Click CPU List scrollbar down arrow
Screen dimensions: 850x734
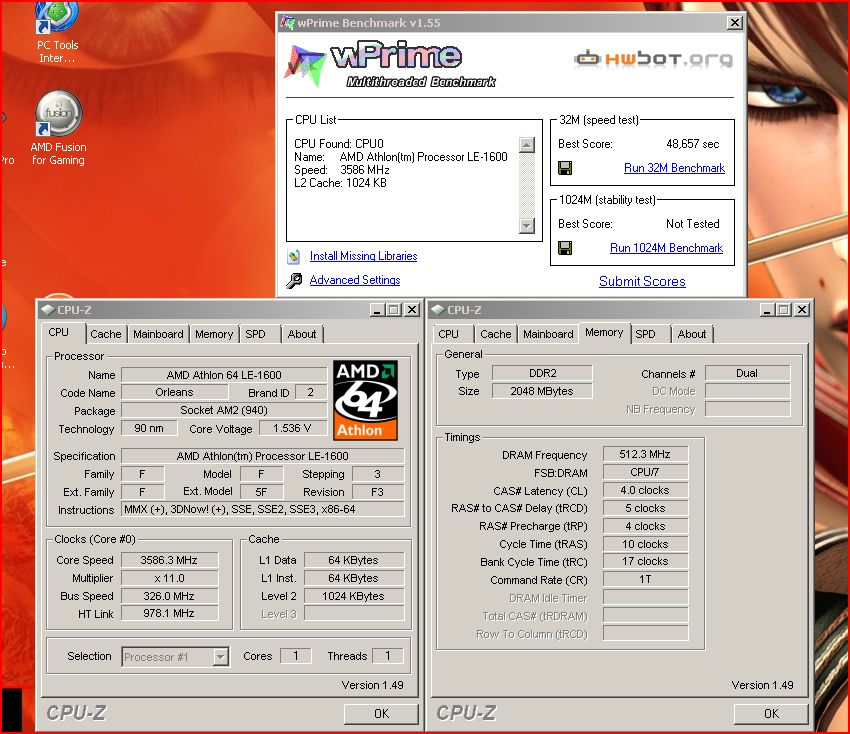coord(527,226)
